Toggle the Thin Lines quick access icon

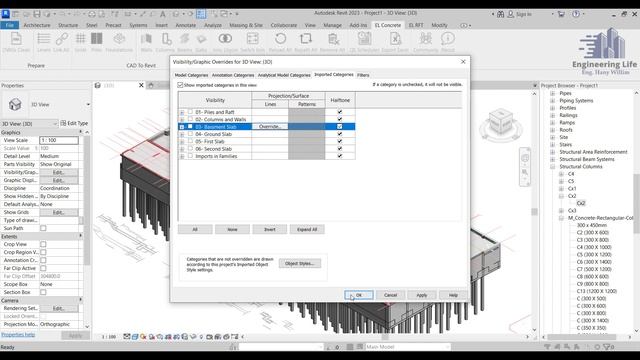coord(201,14)
